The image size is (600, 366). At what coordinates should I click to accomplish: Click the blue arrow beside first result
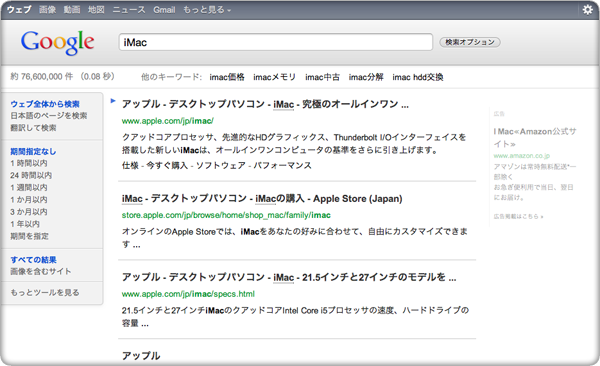point(113,101)
